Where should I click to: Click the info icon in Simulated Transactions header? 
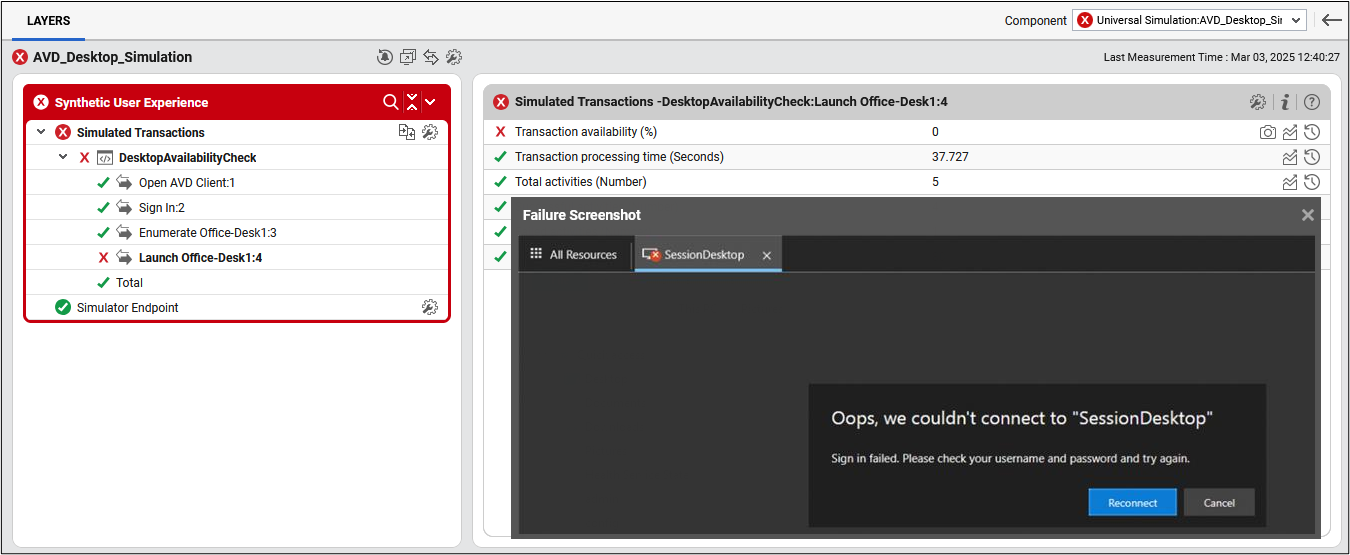(x=1285, y=102)
